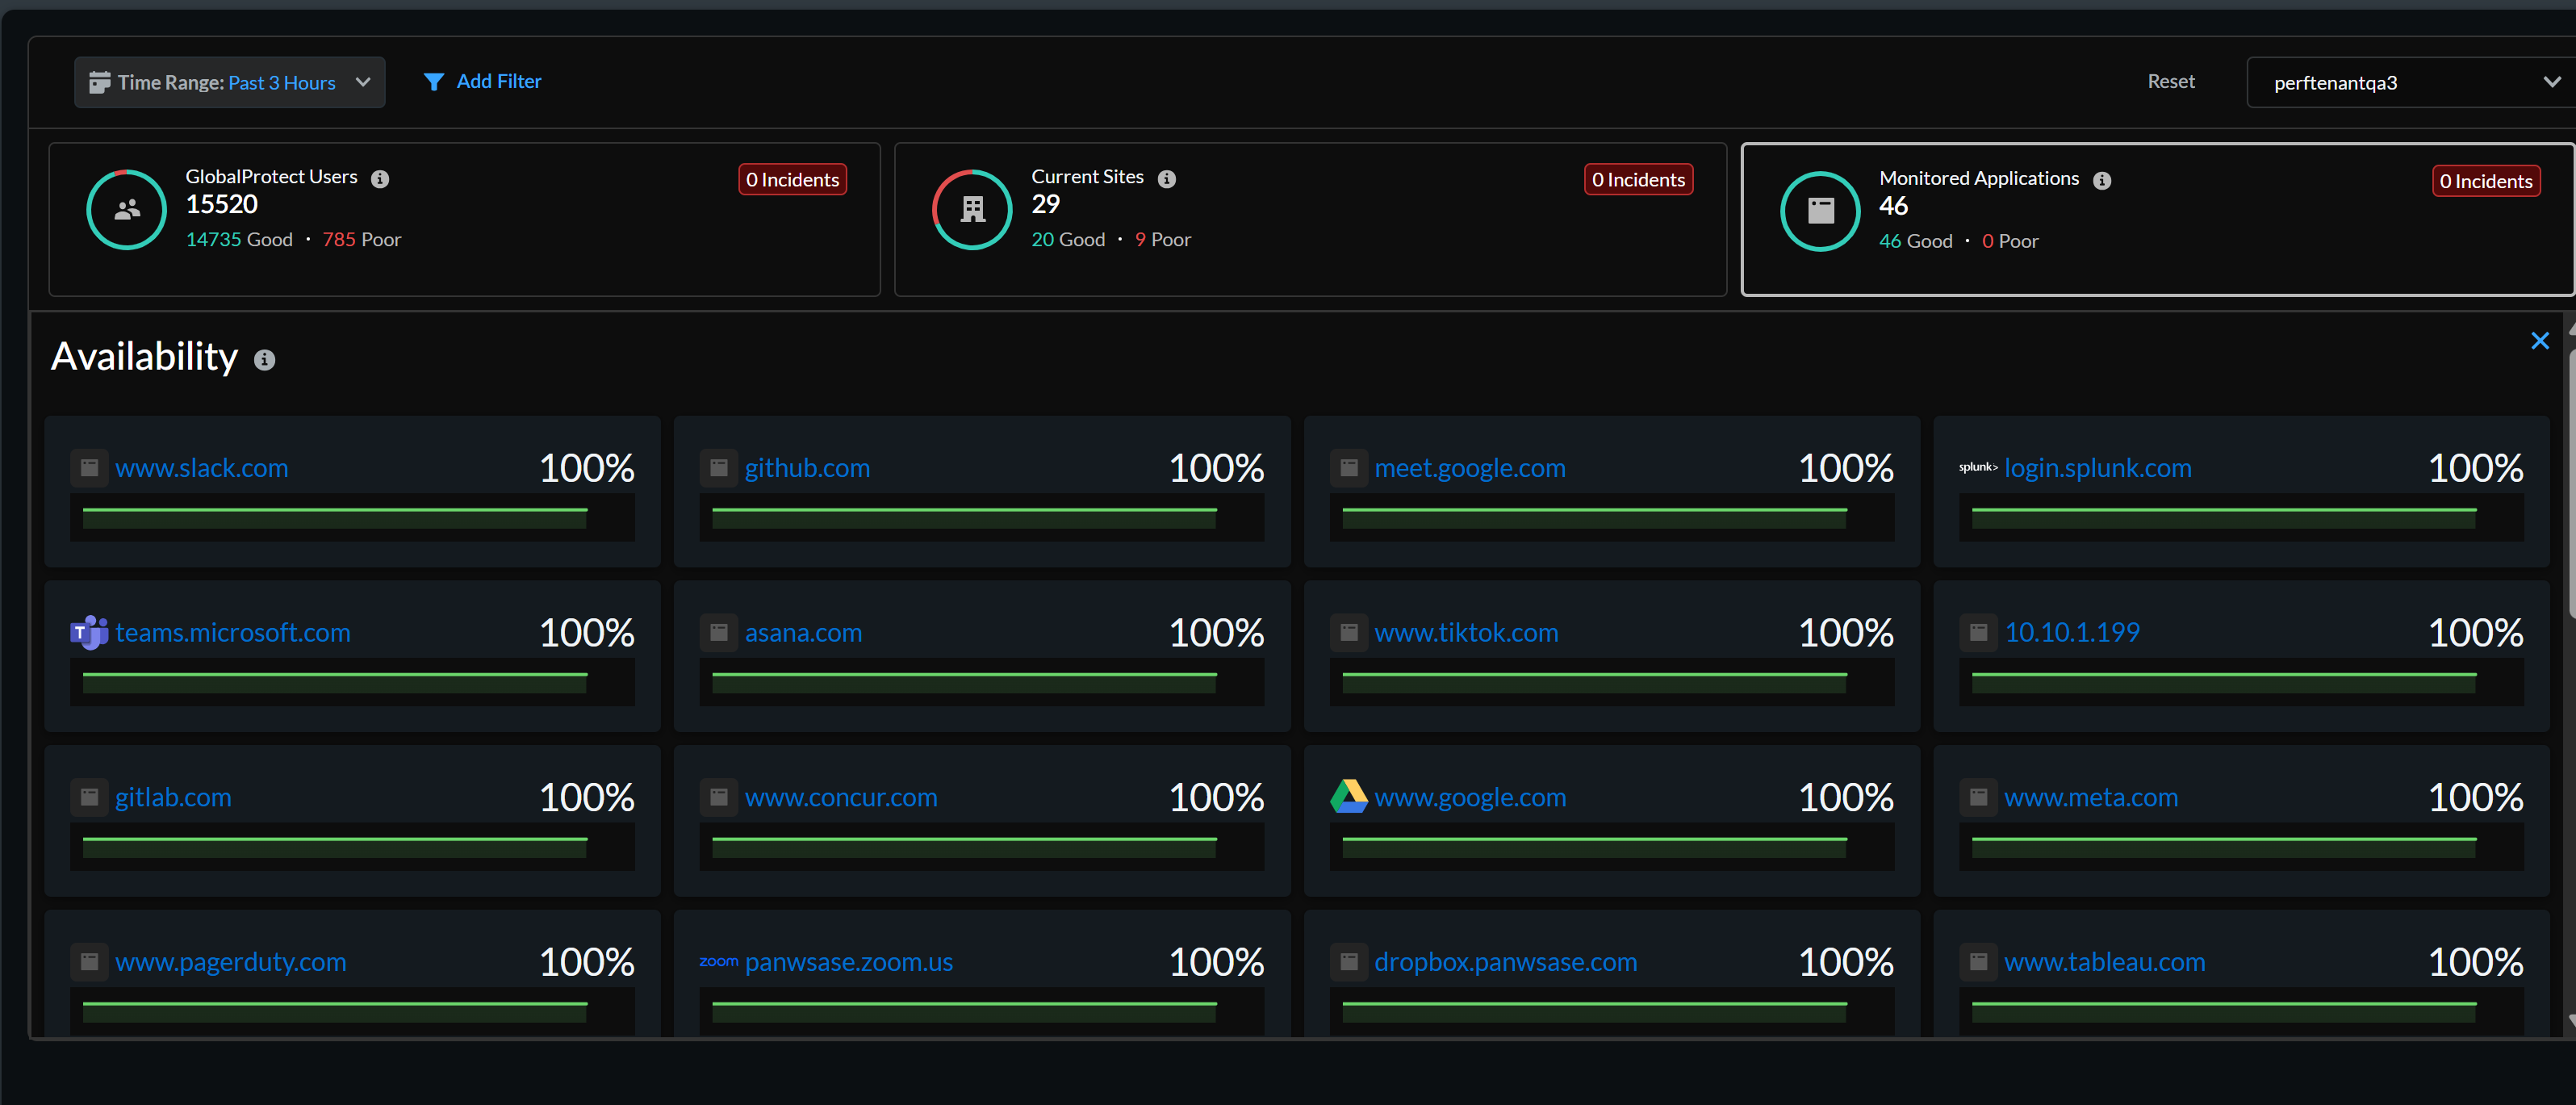Click the Current Sites building gauge icon
This screenshot has height=1105, width=2576.
[972, 210]
